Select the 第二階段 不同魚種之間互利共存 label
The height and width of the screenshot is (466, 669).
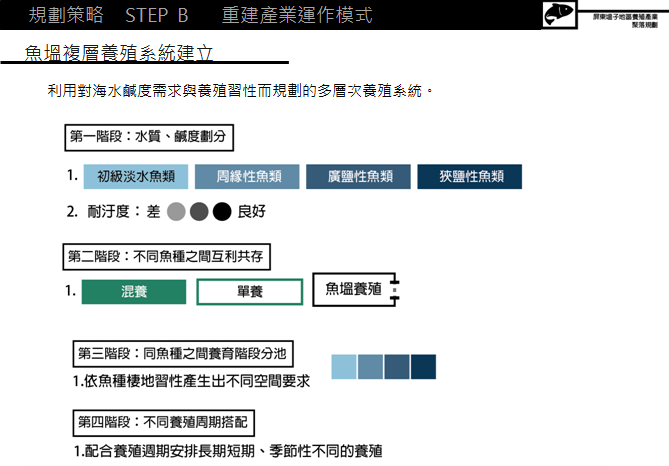coord(167,257)
